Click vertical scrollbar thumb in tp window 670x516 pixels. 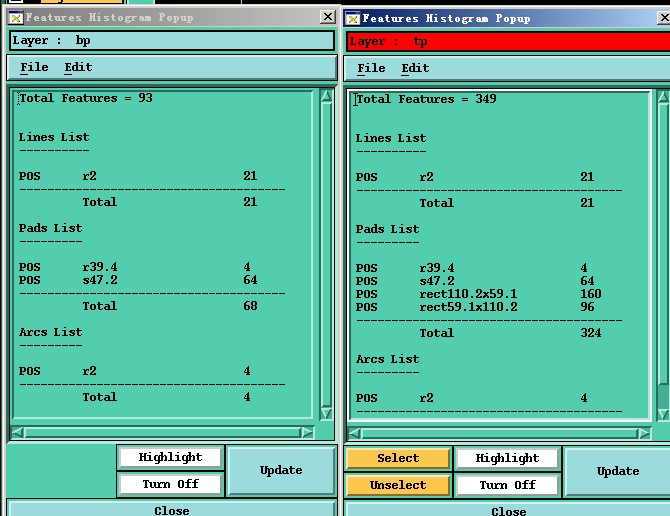coord(664,243)
